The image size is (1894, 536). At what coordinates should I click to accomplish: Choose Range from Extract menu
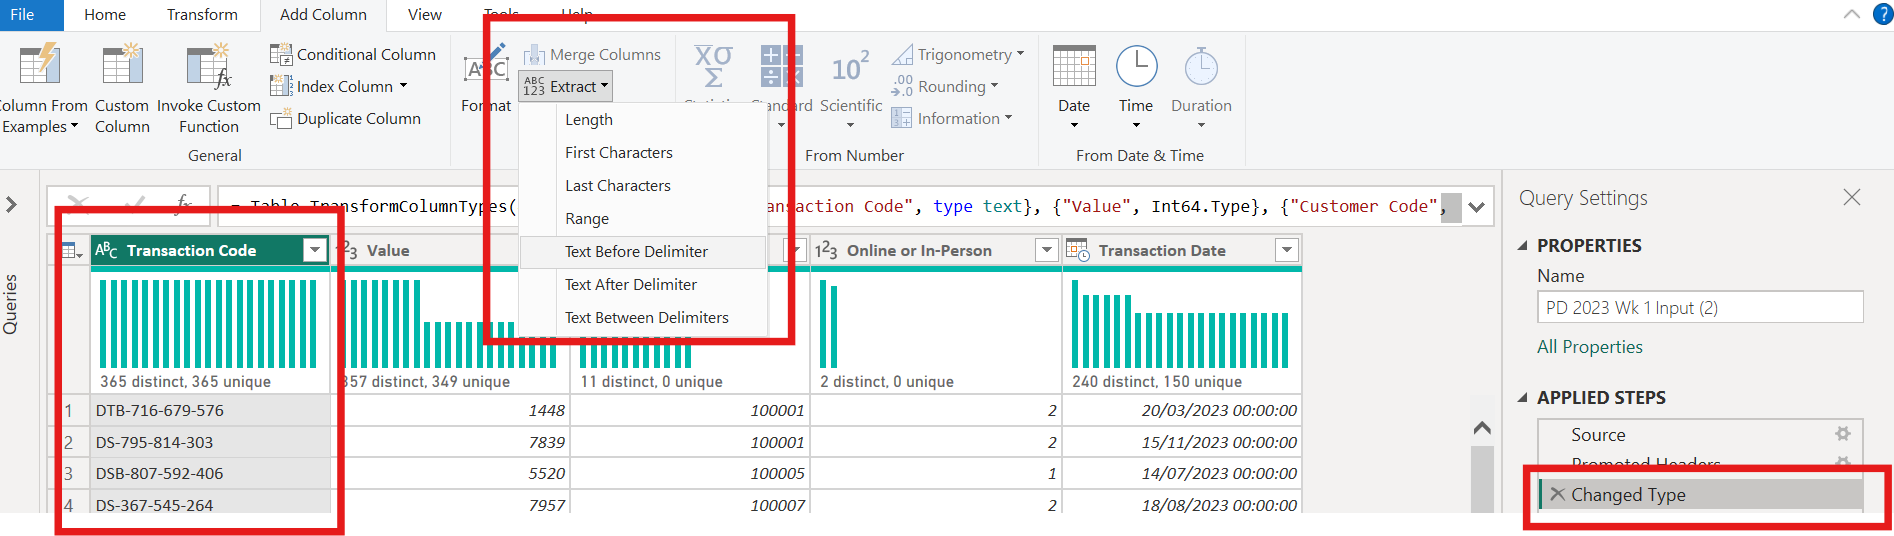587,218
